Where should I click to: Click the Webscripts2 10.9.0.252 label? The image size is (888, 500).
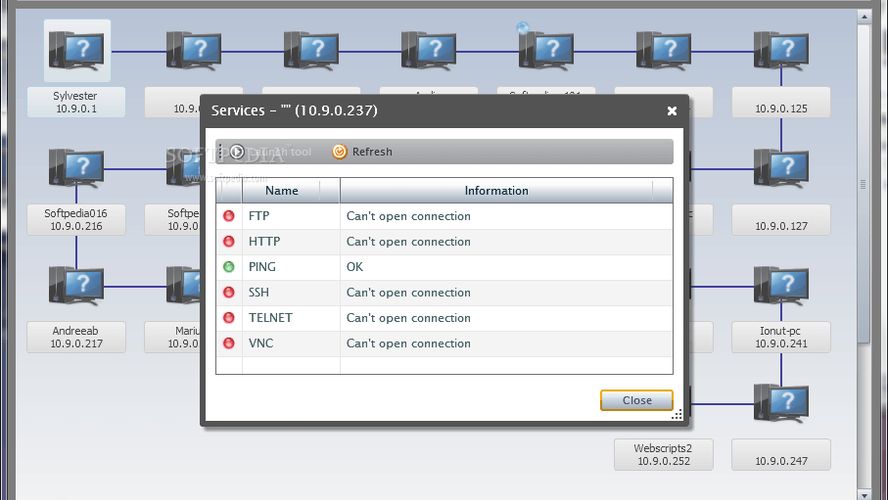663,455
